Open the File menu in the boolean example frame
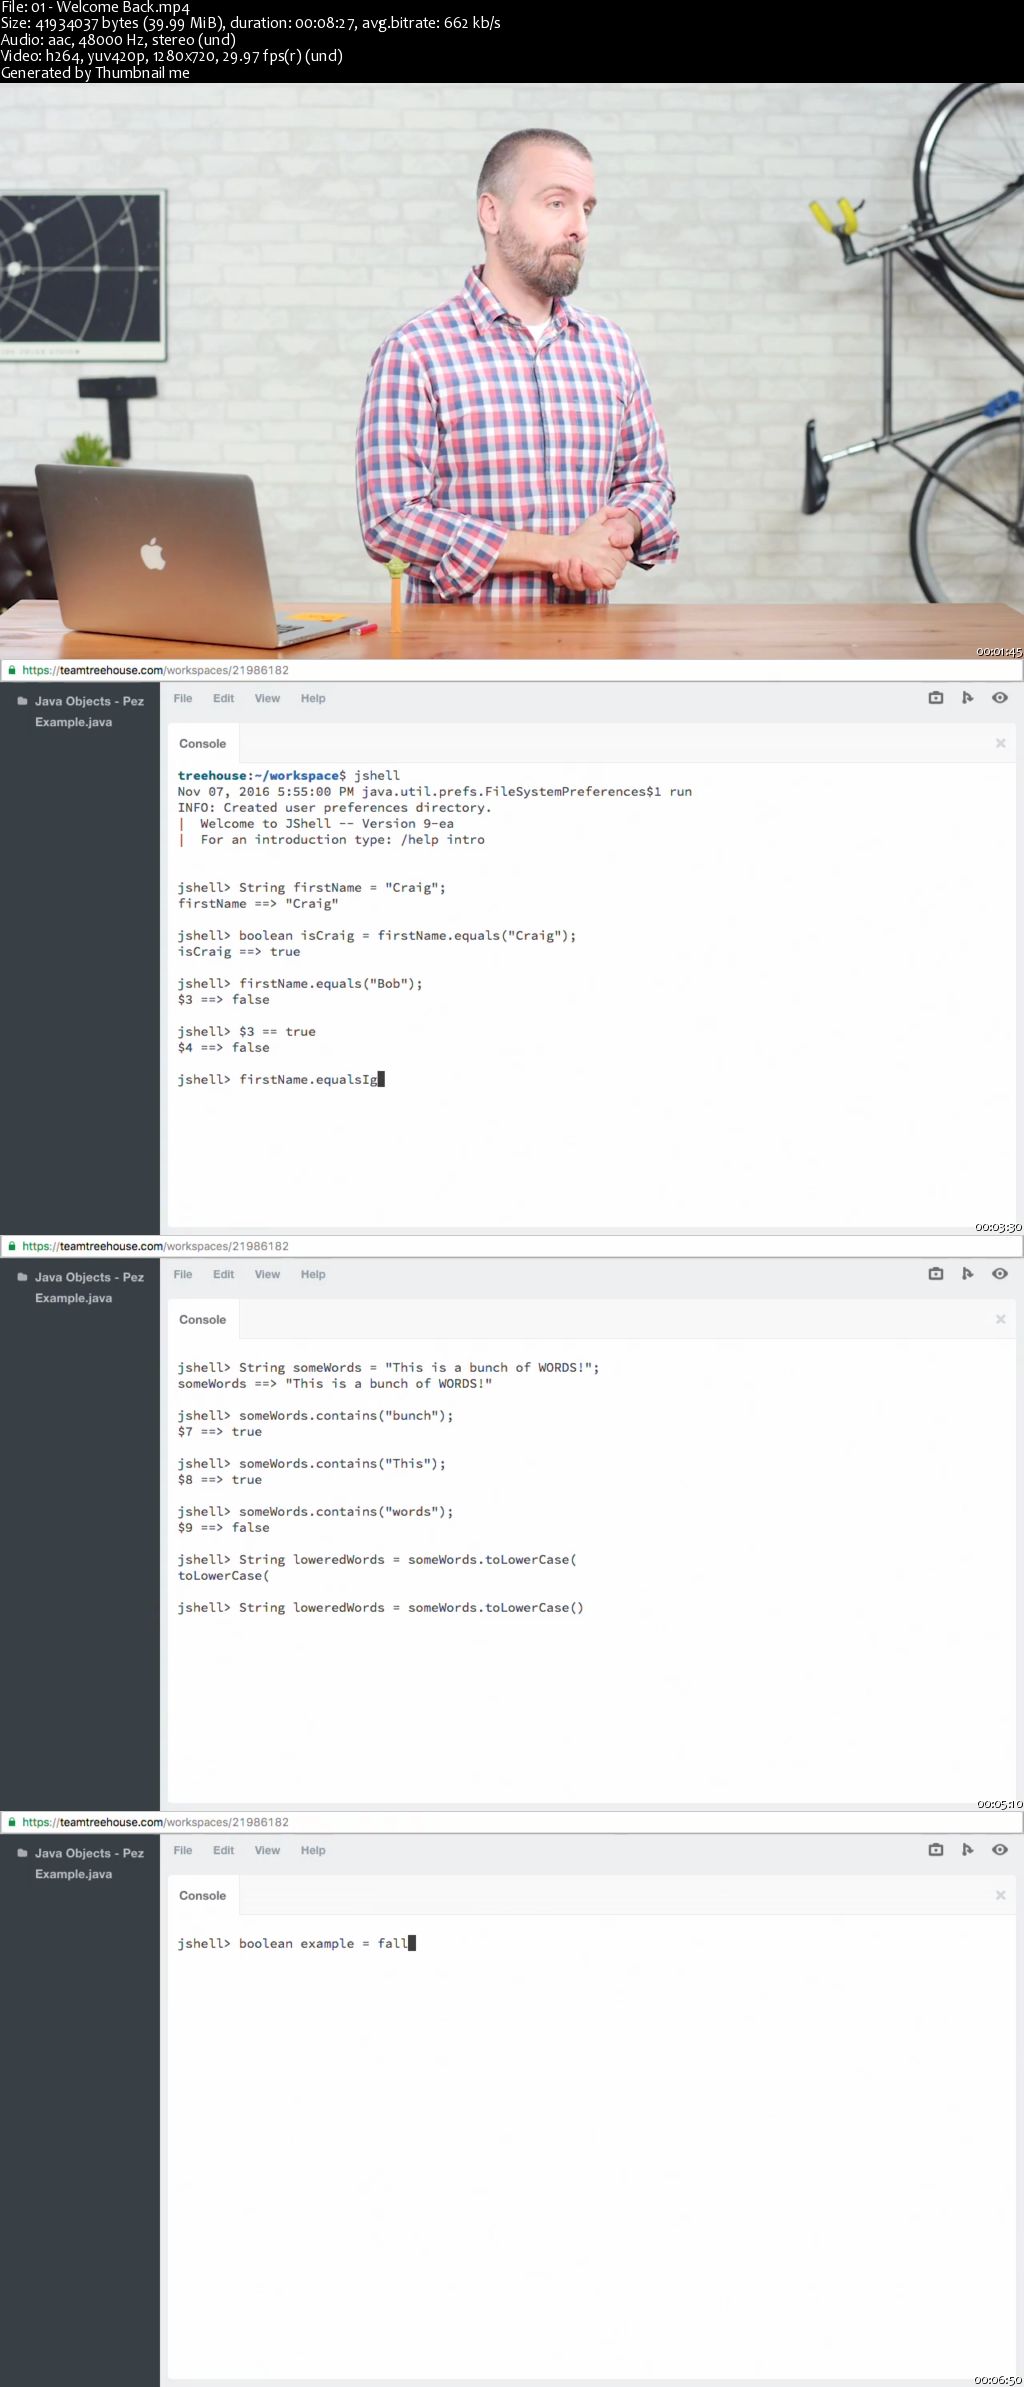 tap(183, 1850)
